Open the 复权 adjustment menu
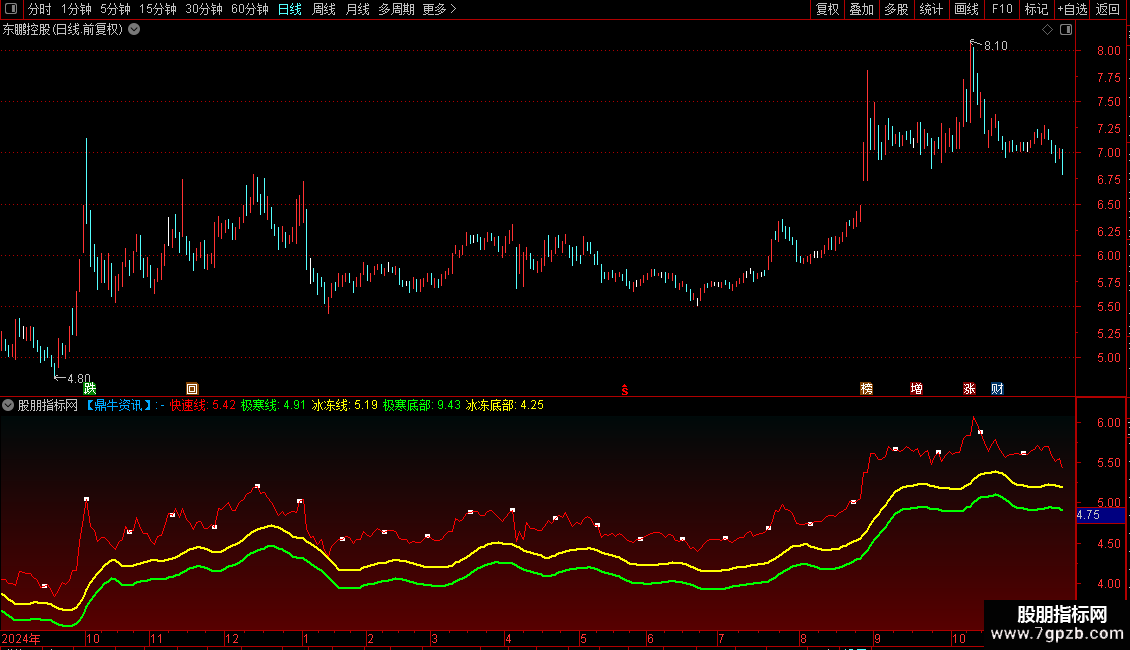This screenshot has width=1130, height=650. (827, 9)
